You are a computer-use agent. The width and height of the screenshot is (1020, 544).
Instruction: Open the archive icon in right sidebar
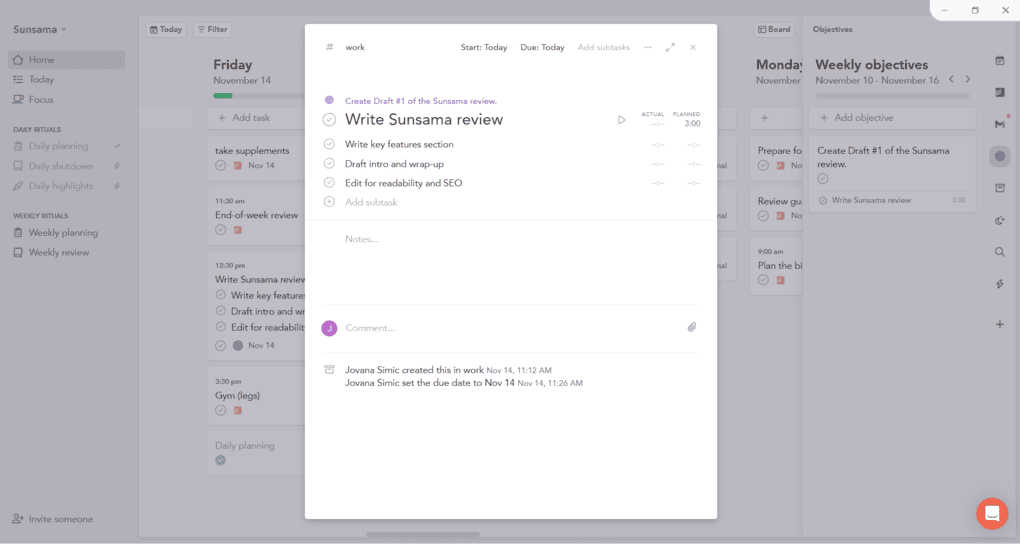pos(999,188)
